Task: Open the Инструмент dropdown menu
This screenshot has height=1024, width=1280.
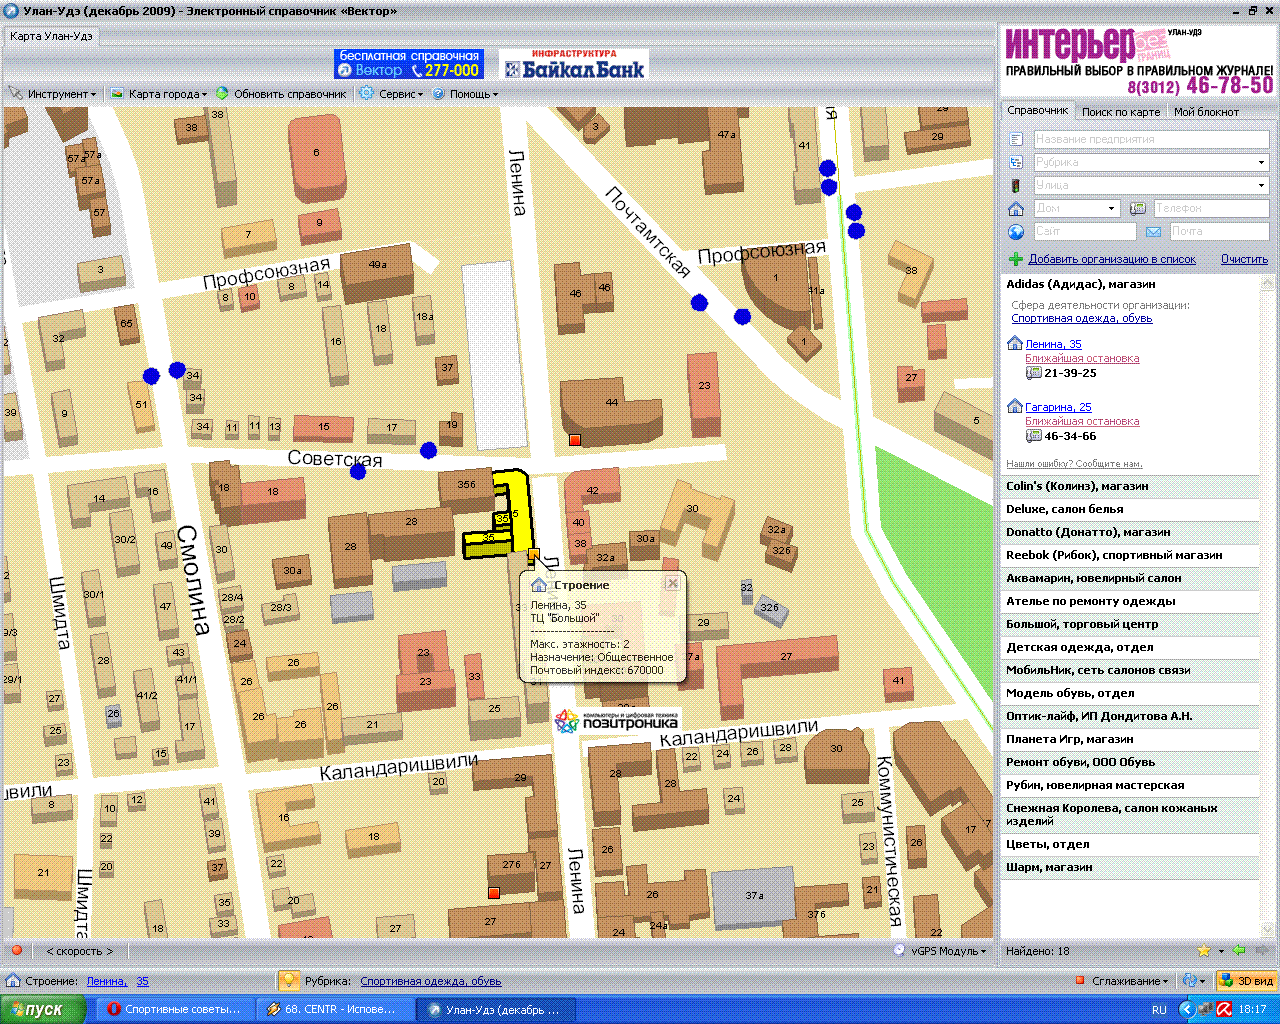Action: click(x=53, y=94)
